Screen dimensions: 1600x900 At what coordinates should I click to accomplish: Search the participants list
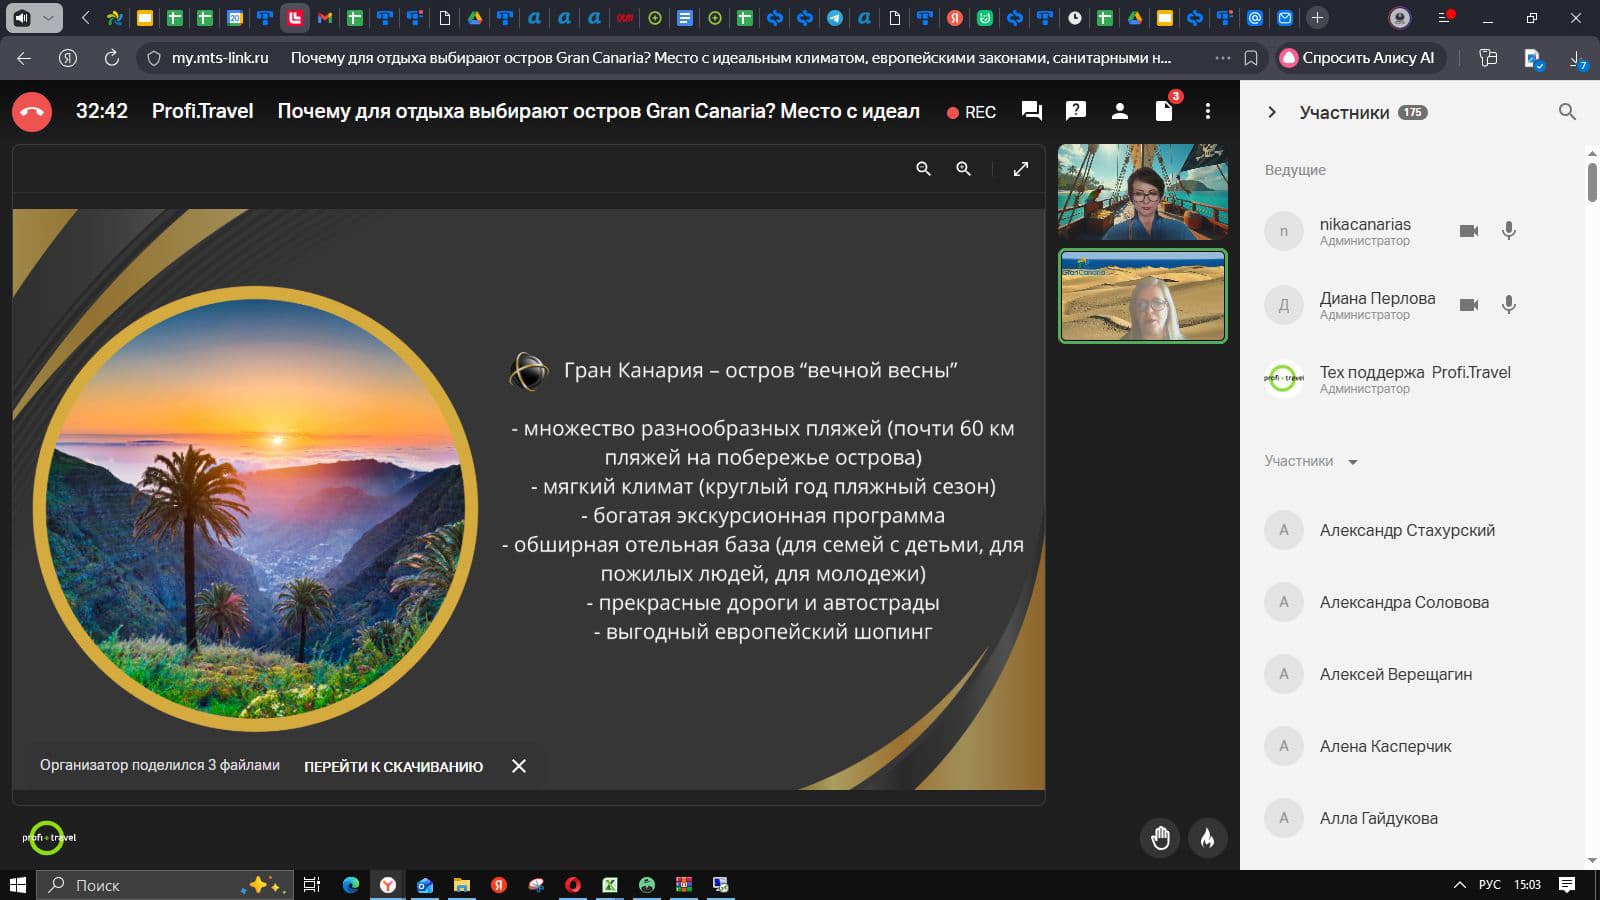pos(1567,112)
